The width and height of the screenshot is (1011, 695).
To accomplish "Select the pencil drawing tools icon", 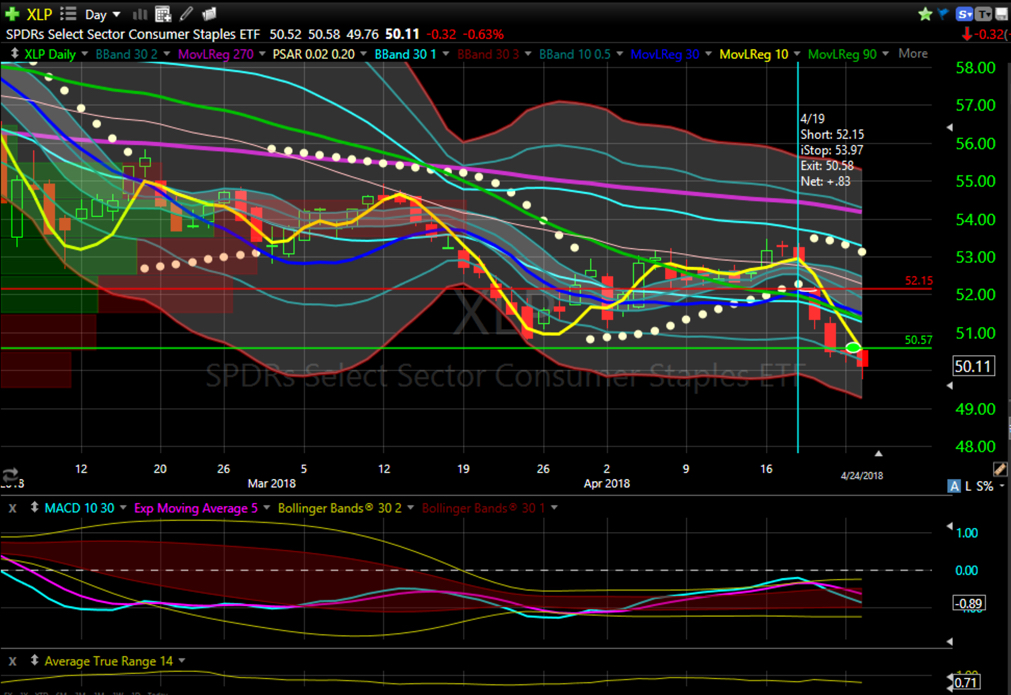I will 186,13.
